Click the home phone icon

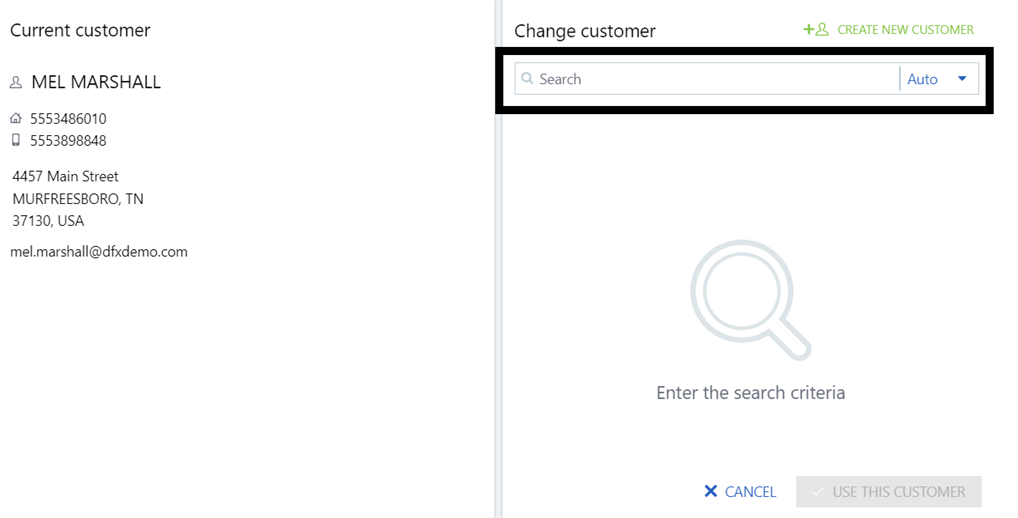16,119
